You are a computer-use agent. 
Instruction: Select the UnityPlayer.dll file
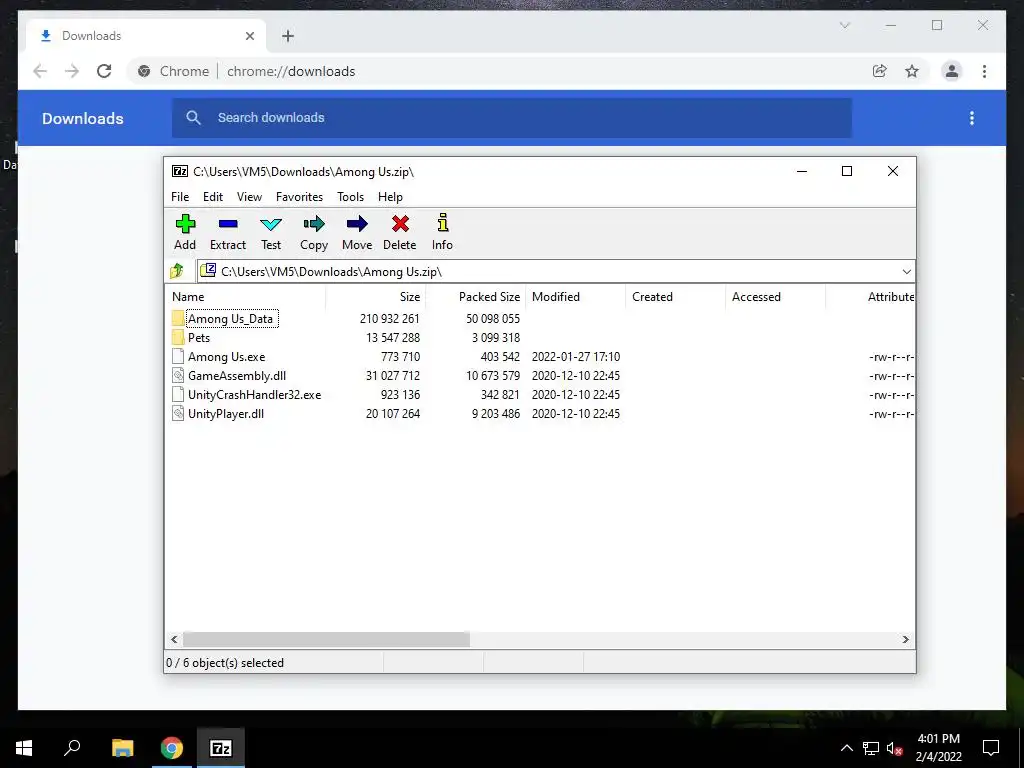click(x=225, y=413)
